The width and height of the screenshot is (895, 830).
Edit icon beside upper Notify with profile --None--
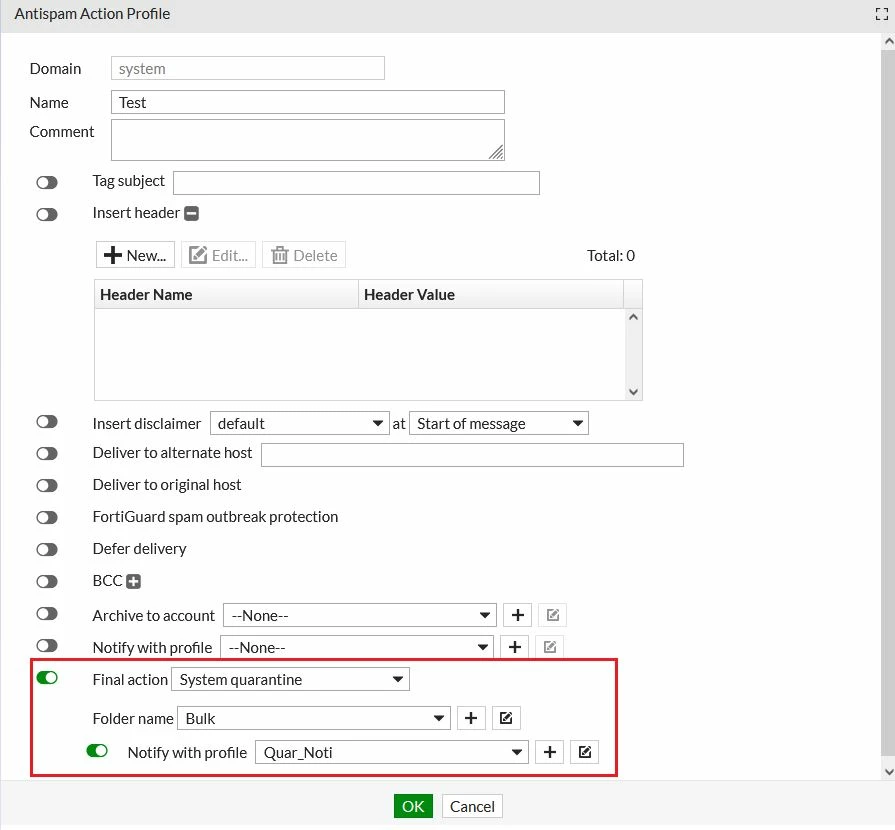pos(550,647)
